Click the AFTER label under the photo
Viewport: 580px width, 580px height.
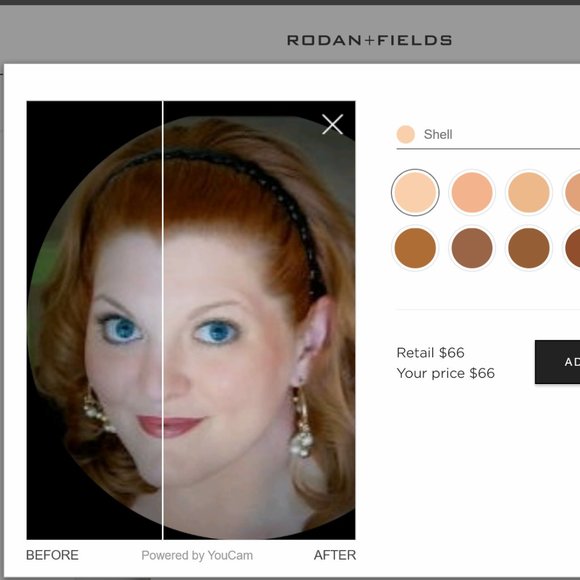click(335, 555)
